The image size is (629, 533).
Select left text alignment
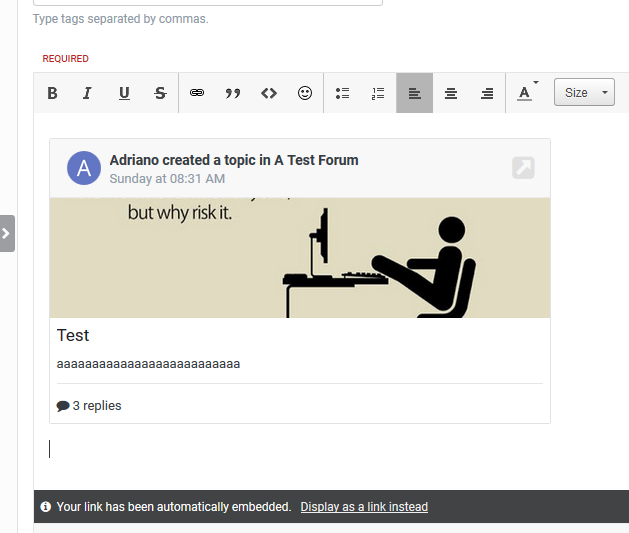click(414, 93)
